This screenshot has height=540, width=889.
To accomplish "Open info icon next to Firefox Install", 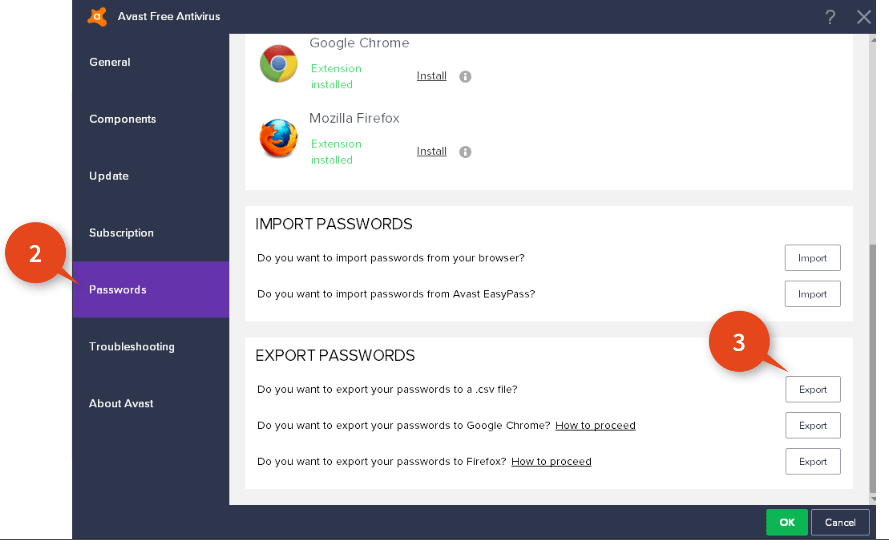I will (x=465, y=152).
